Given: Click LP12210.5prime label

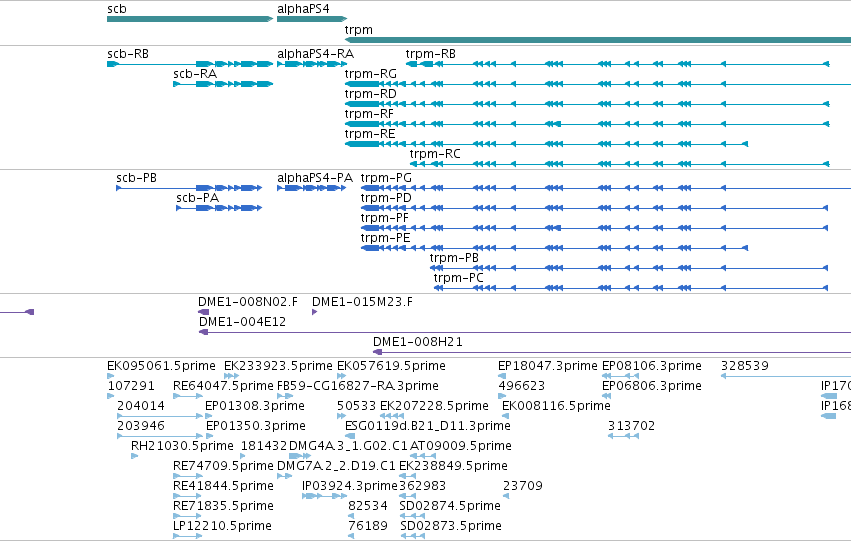Looking at the screenshot, I should (223, 526).
